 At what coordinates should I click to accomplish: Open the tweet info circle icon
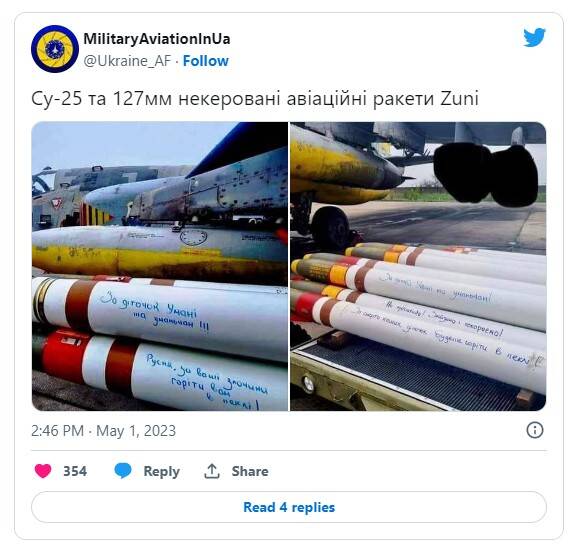point(534,430)
